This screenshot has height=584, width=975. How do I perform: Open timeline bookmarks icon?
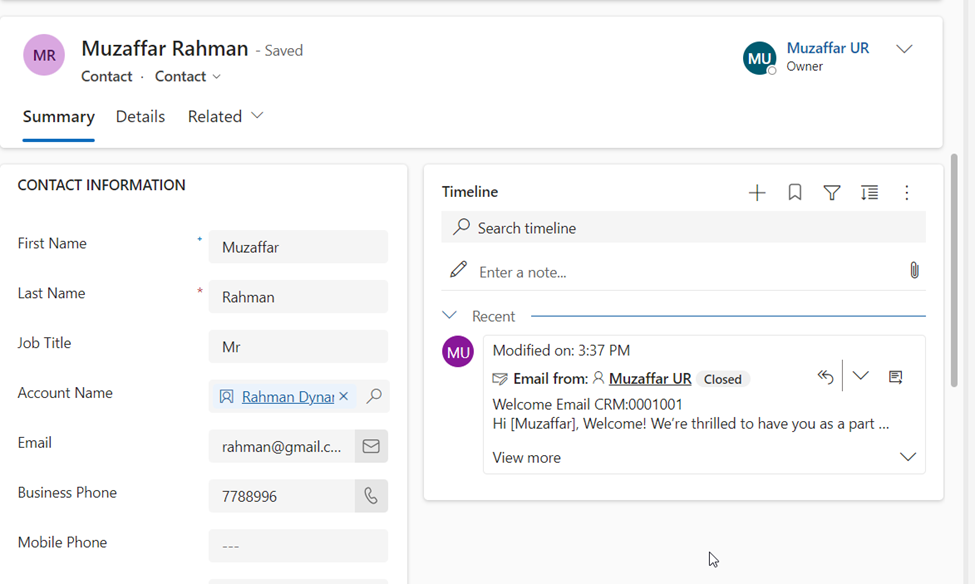click(x=795, y=192)
